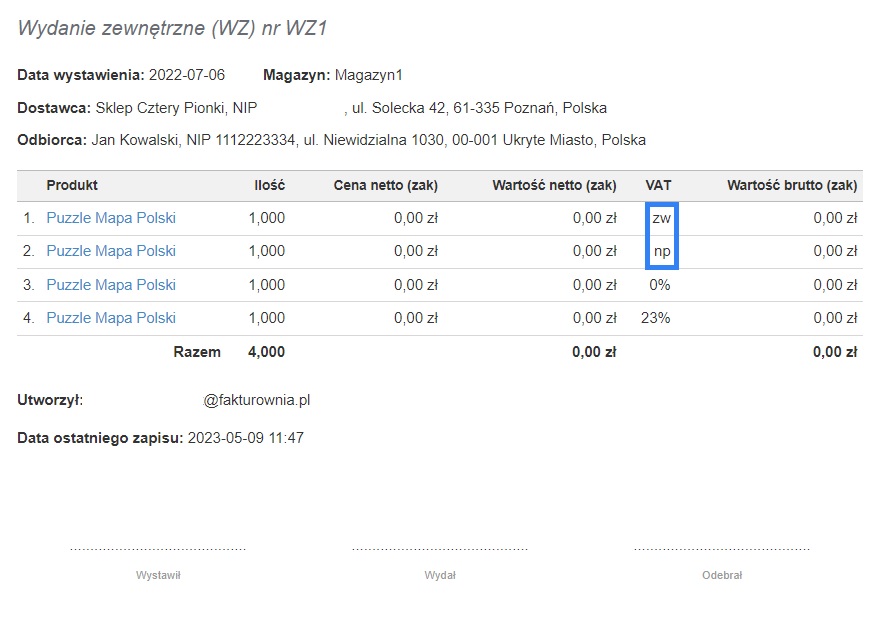Click the "VAT" column header
The image size is (880, 644).
click(x=658, y=185)
